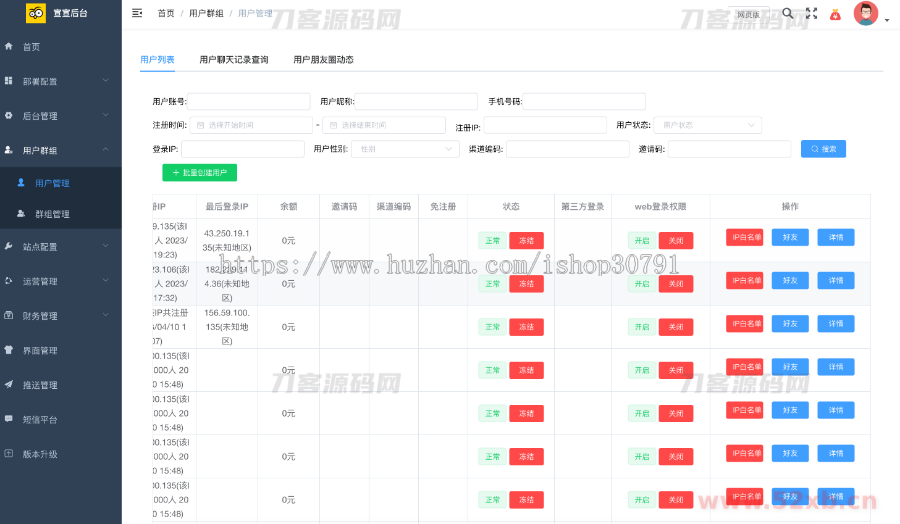Click the green 批量创建用户 button
This screenshot has width=900, height=524.
click(x=200, y=173)
